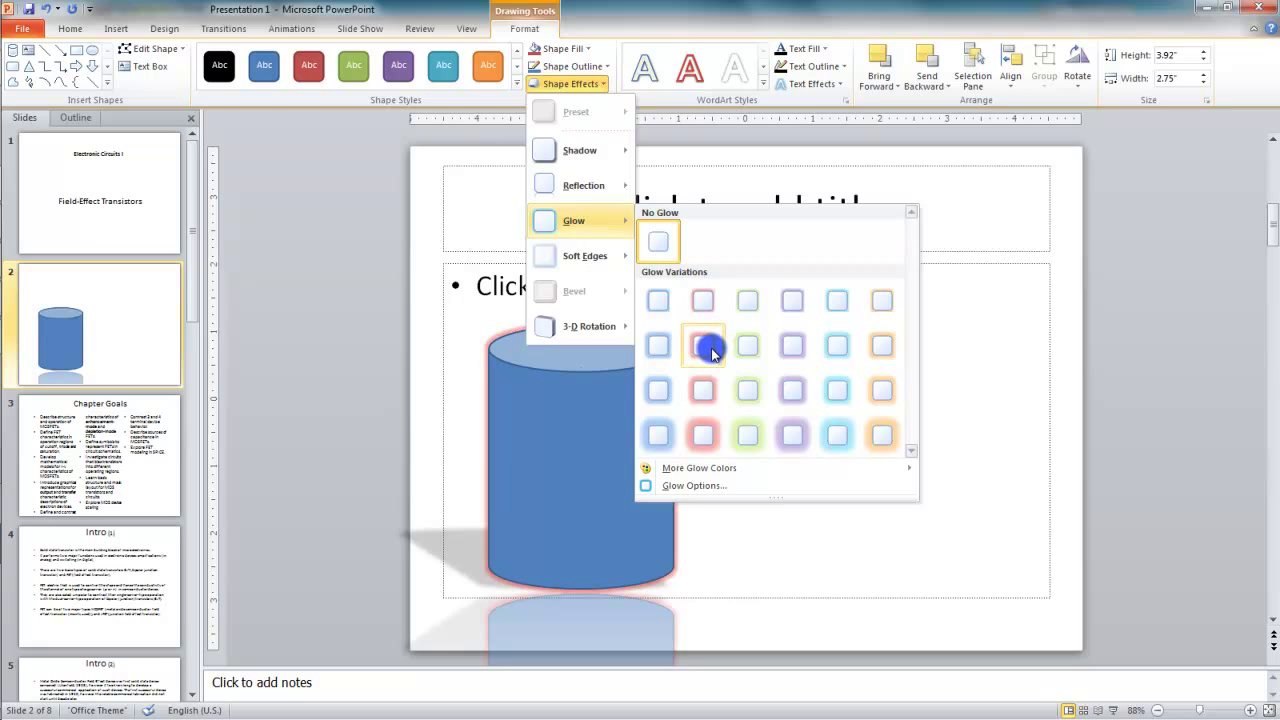Apply the last-row red glow variation
The width and height of the screenshot is (1280, 720).
click(703, 435)
